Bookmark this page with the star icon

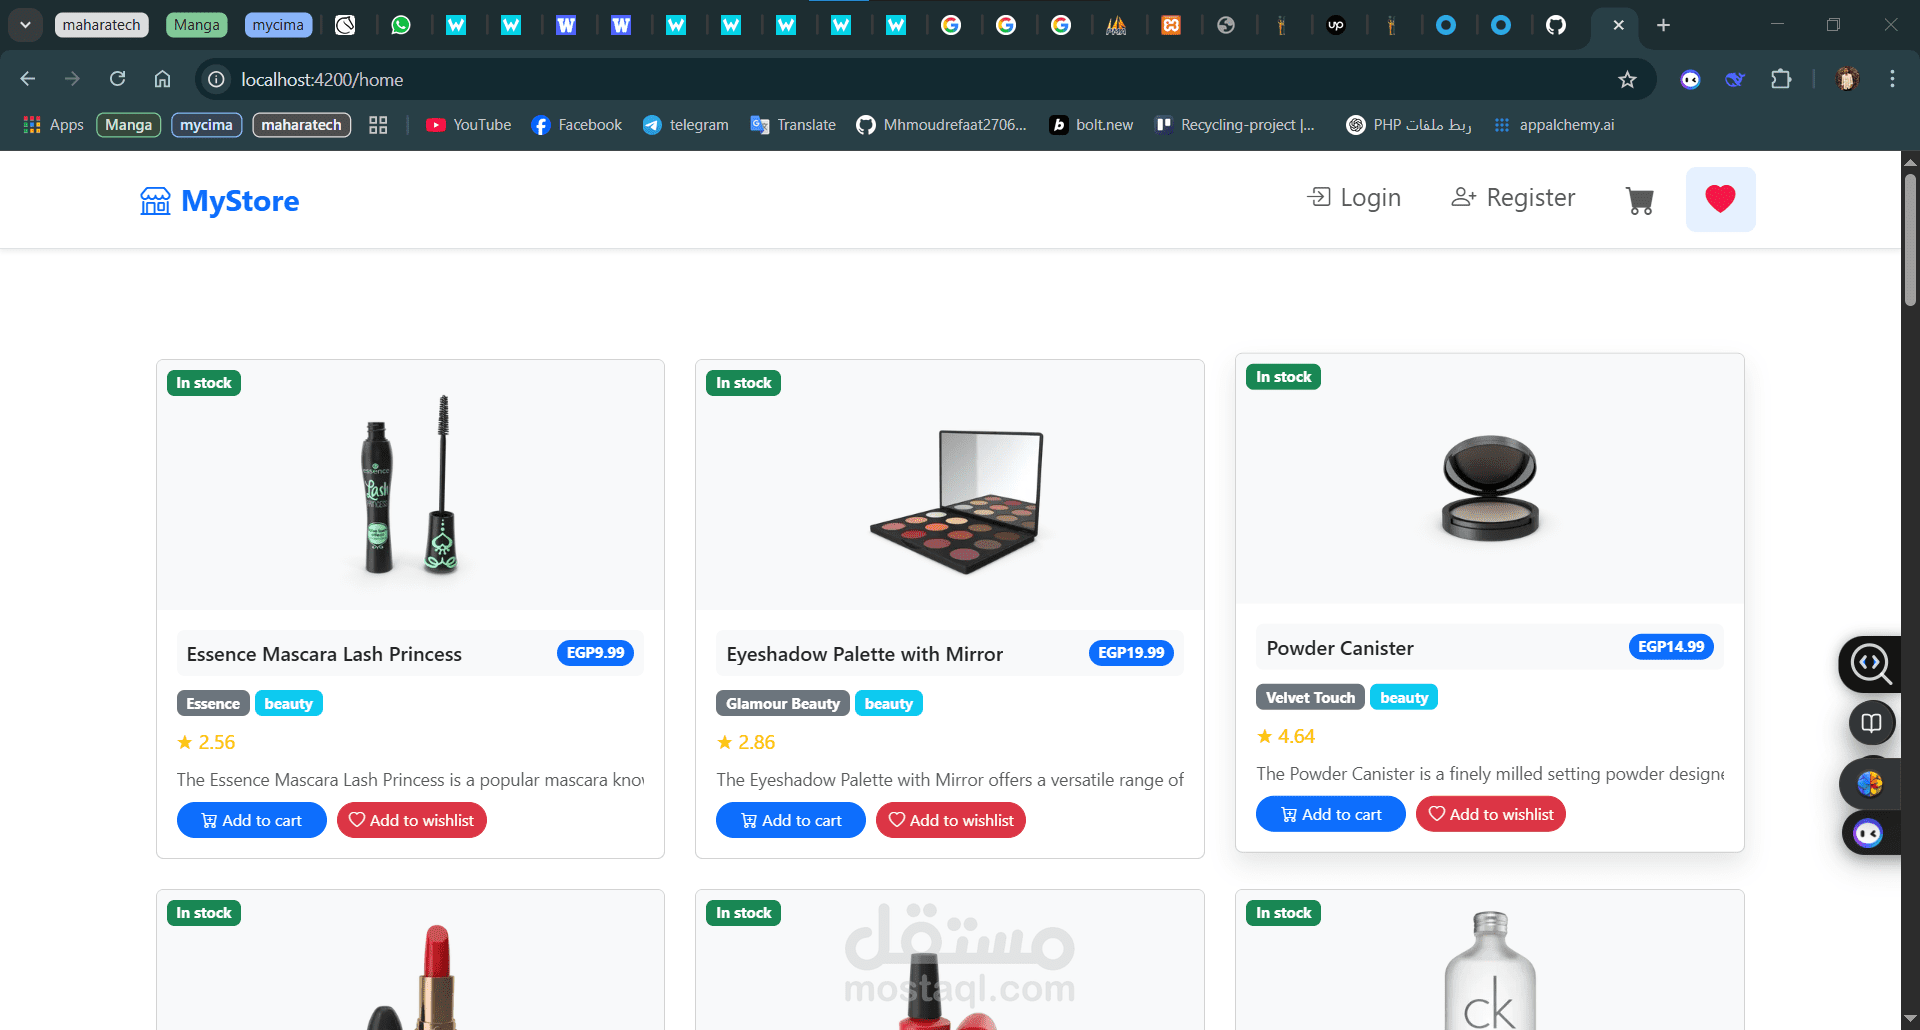1627,79
